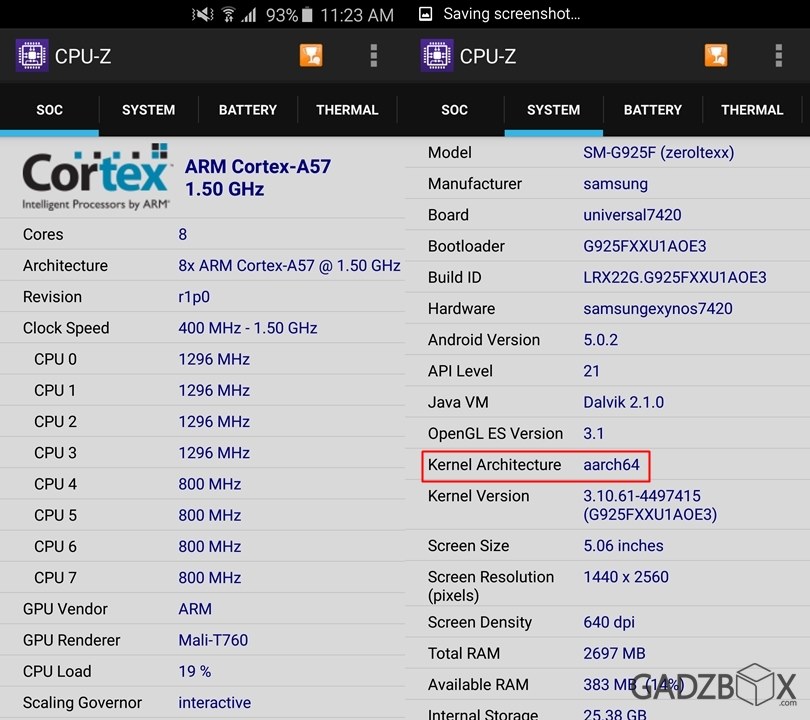
Task: Tap the battery icon in status bar
Action: click(x=307, y=14)
